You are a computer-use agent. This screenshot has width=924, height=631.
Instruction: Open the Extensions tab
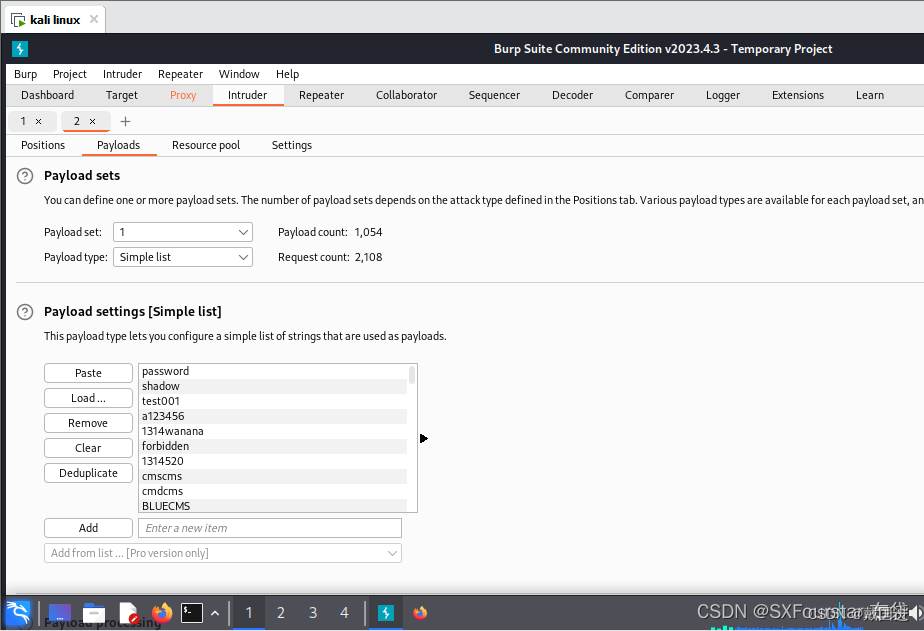point(798,95)
